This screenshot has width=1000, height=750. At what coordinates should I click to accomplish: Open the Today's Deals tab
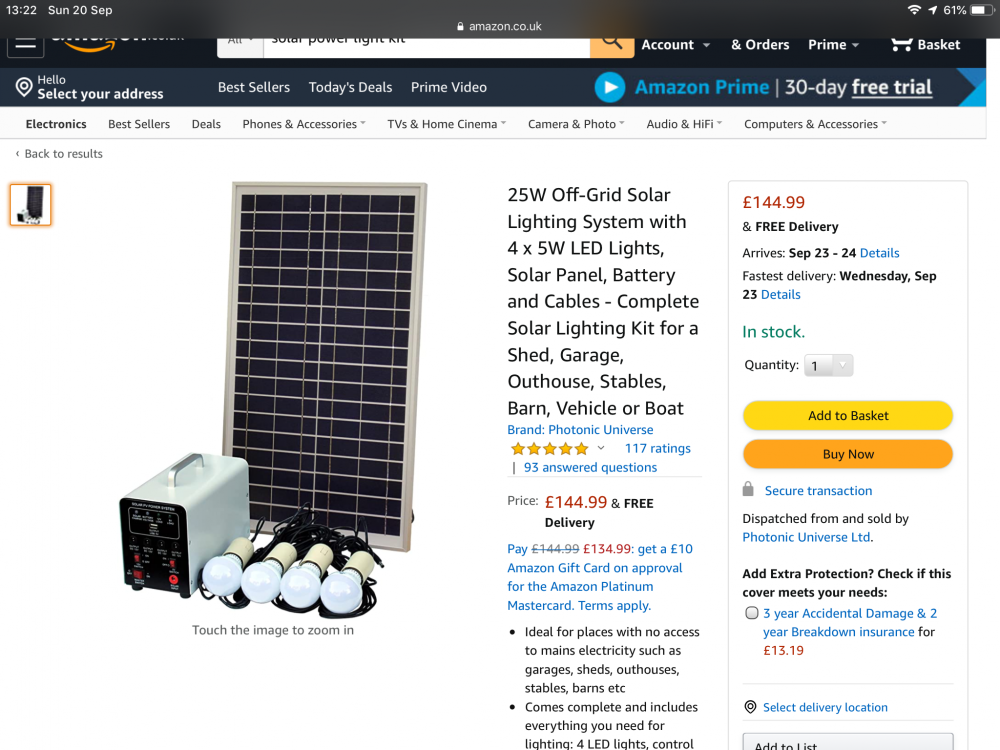coord(350,87)
